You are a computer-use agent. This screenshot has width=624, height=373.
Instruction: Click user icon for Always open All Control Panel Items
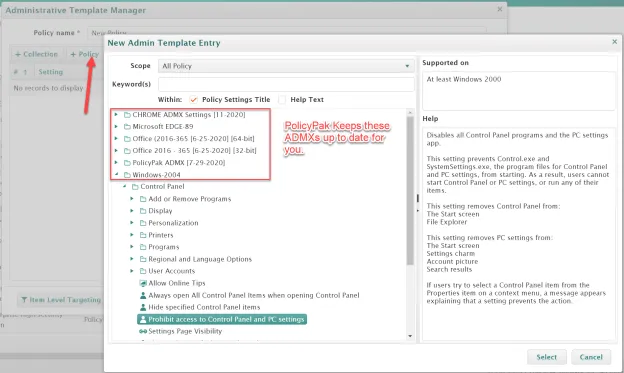click(x=143, y=295)
